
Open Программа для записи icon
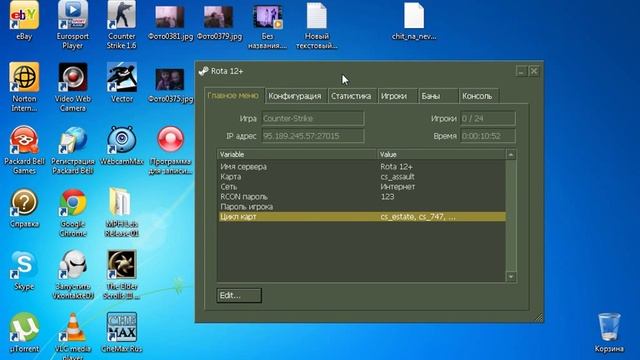point(170,150)
